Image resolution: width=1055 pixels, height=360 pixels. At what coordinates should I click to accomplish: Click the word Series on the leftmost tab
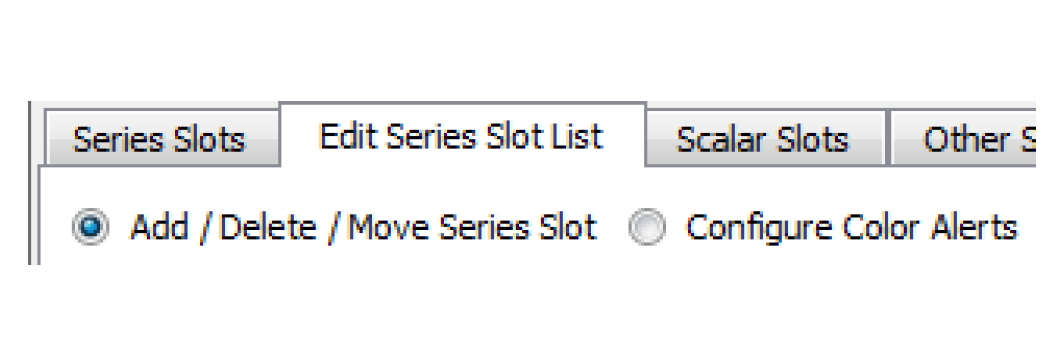tap(118, 139)
